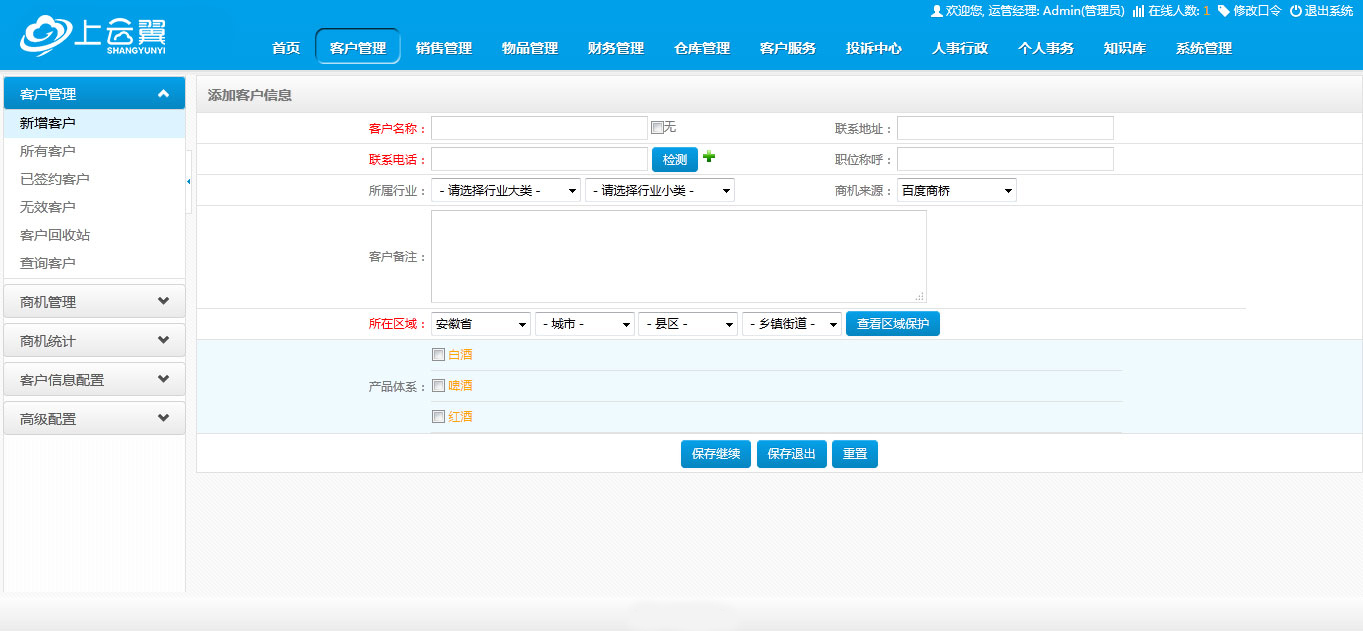Click the 职位称呼 input field
Viewport: 1363px width, 631px height.
(1005, 159)
